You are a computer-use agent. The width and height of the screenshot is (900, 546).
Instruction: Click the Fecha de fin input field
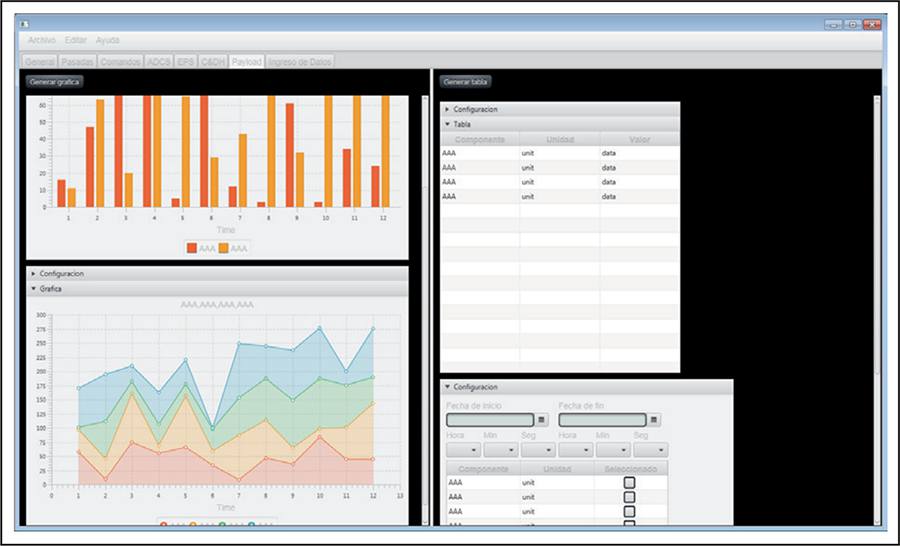click(602, 420)
